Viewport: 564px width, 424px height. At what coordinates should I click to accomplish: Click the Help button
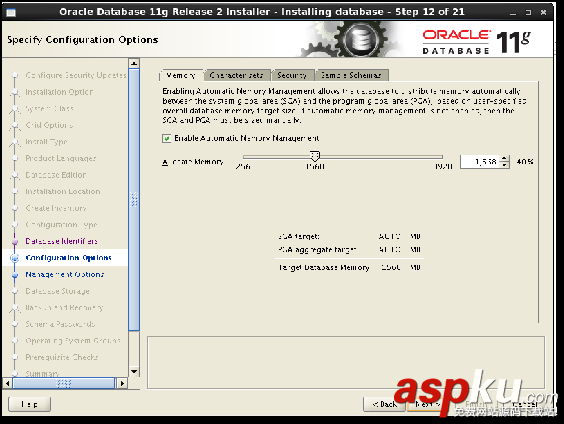pos(29,404)
